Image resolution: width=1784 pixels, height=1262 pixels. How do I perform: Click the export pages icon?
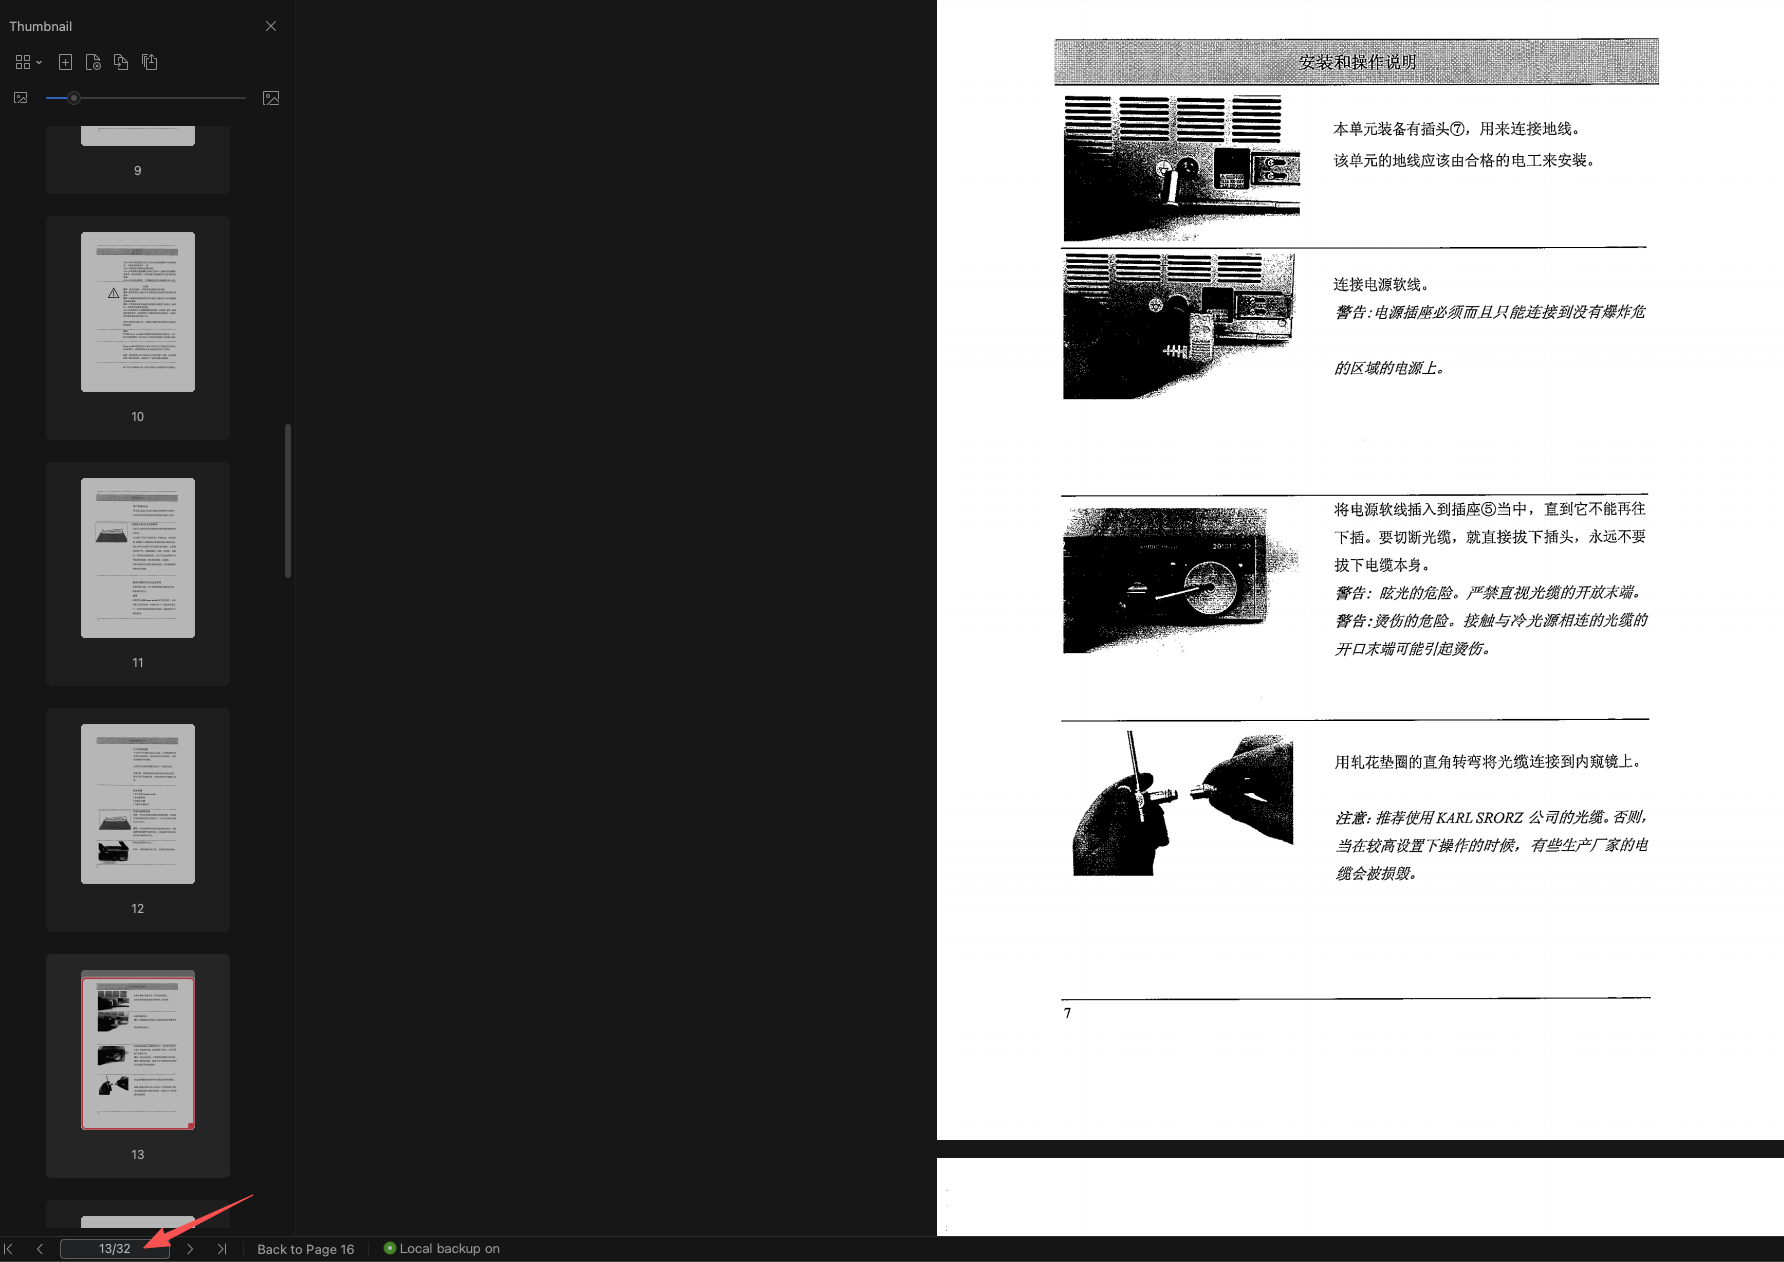point(150,61)
